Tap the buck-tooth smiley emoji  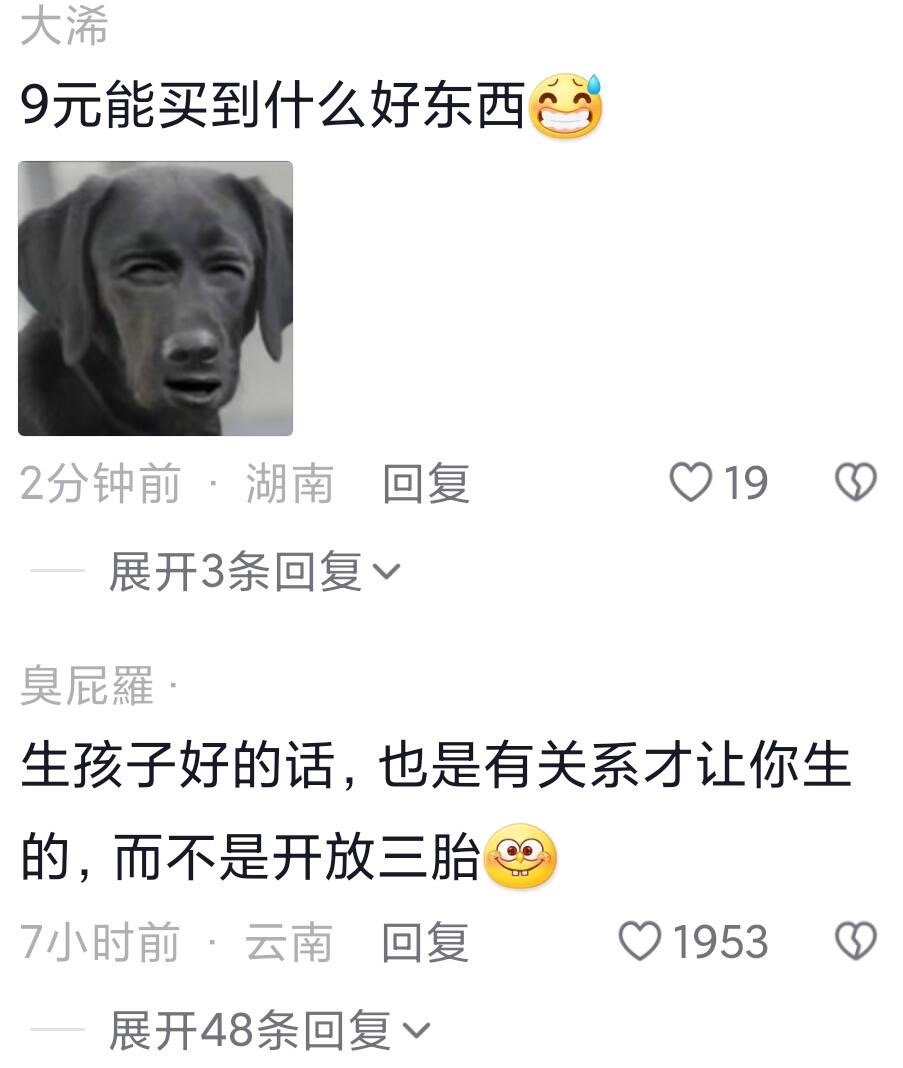point(520,855)
